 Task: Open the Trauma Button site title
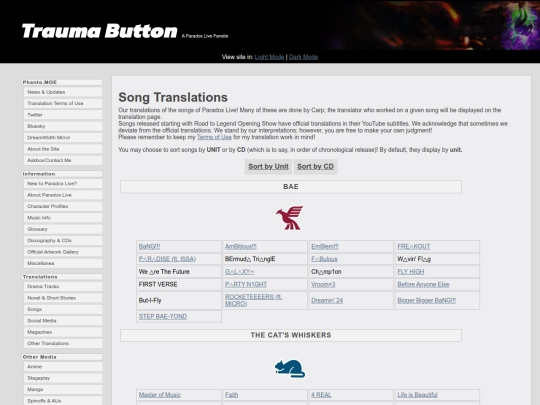click(x=100, y=31)
